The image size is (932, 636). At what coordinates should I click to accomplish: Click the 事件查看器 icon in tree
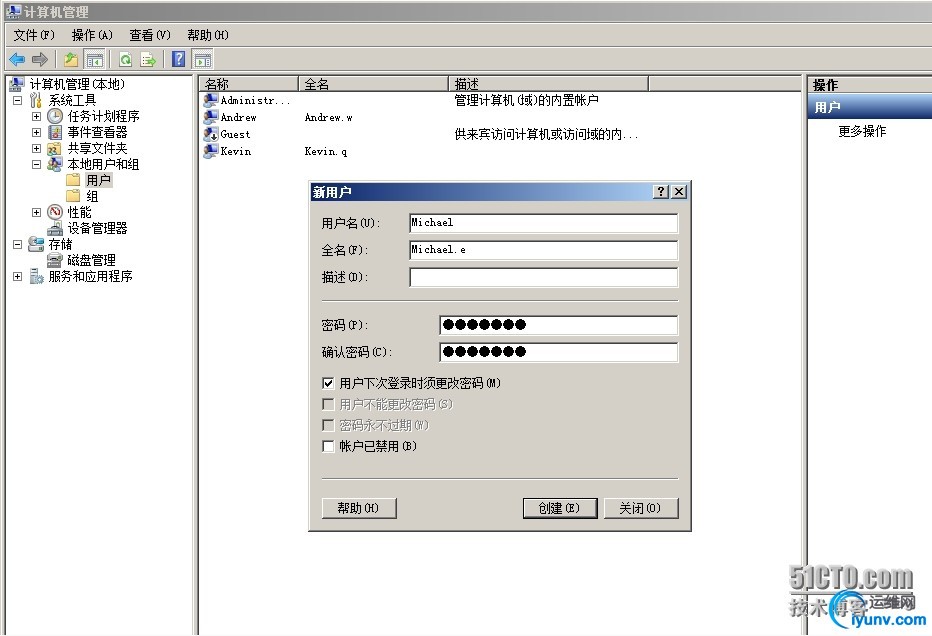[55, 132]
